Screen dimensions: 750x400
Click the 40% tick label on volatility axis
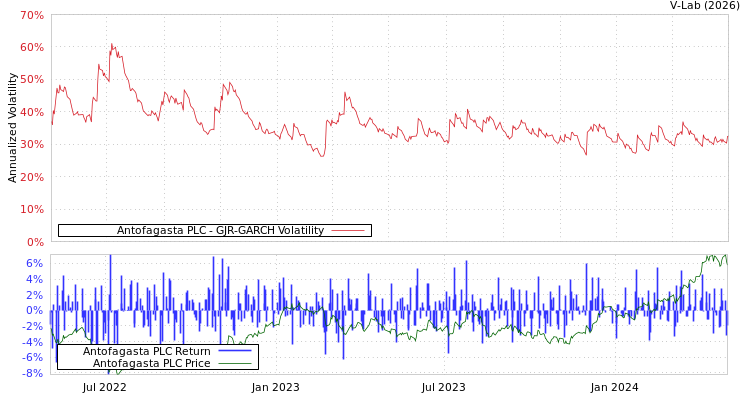click(x=32, y=113)
